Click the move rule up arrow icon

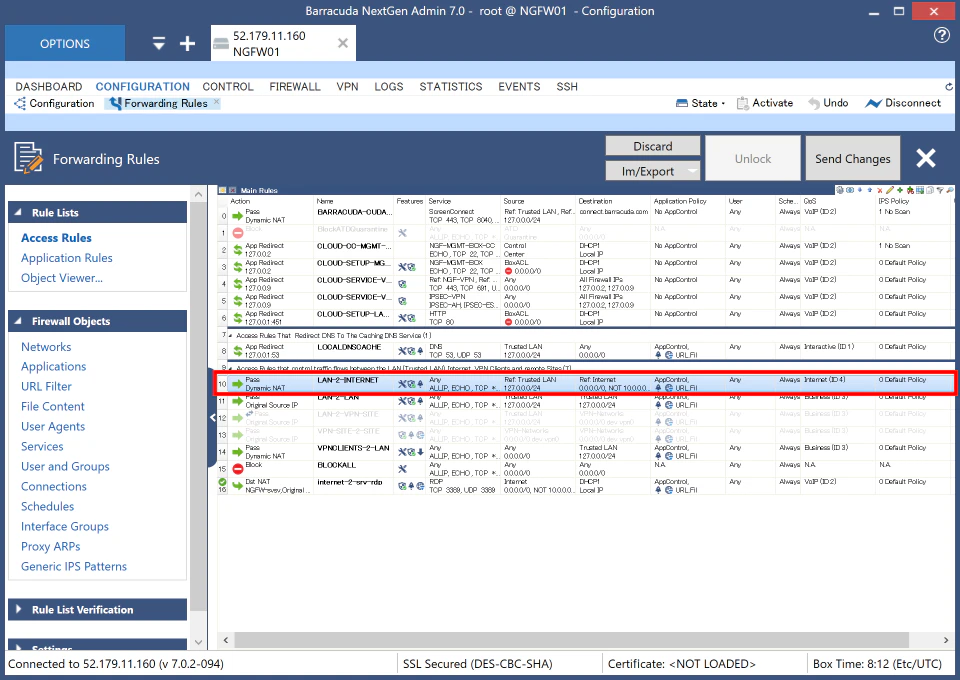click(x=869, y=190)
